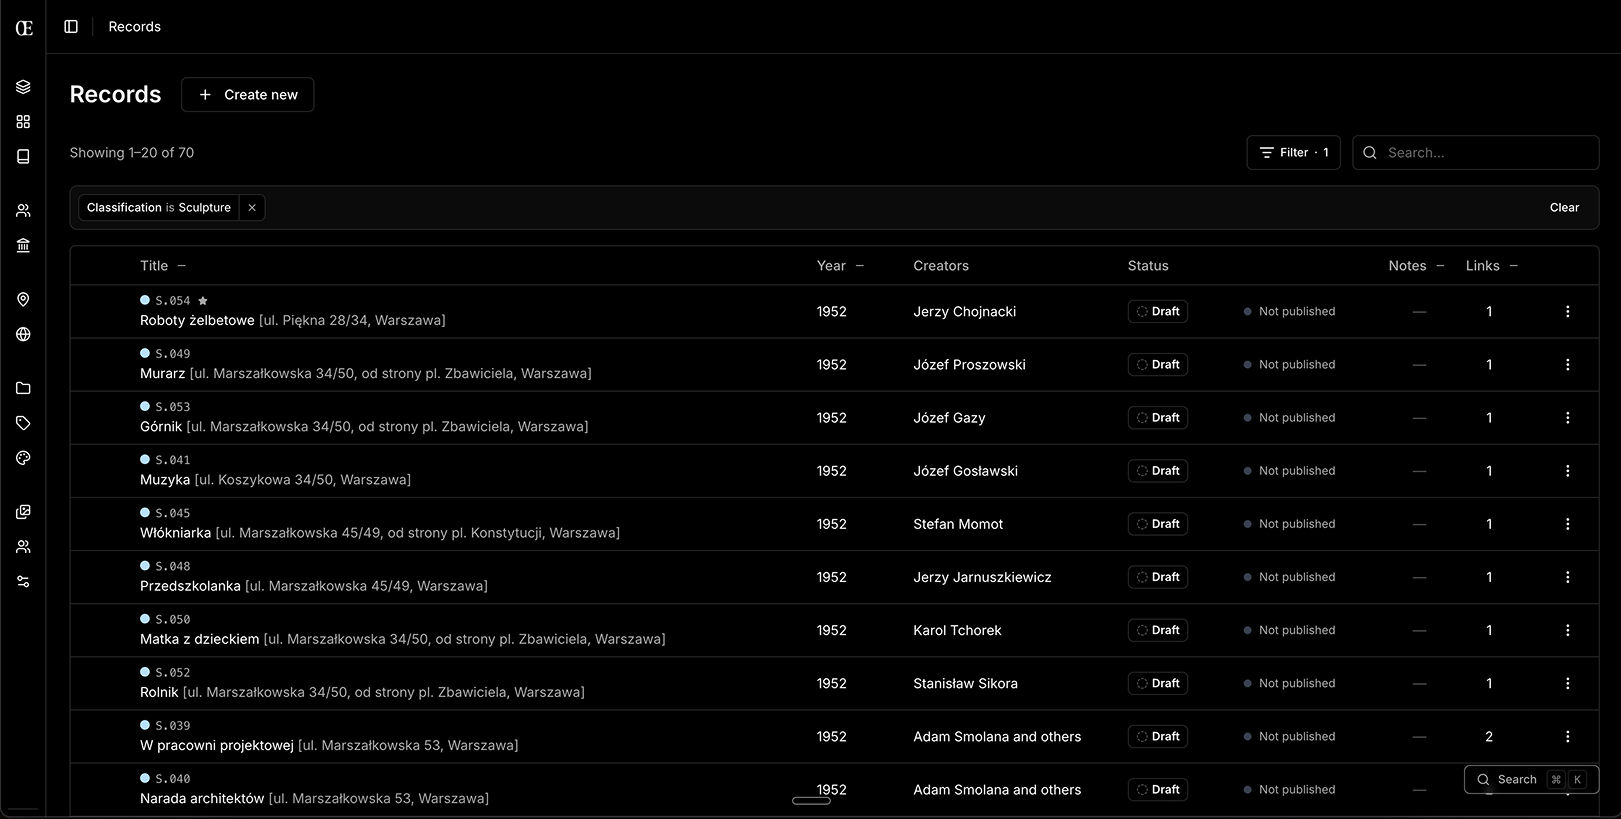Open the map pin locations icon
This screenshot has height=819, width=1621.
(x=23, y=300)
